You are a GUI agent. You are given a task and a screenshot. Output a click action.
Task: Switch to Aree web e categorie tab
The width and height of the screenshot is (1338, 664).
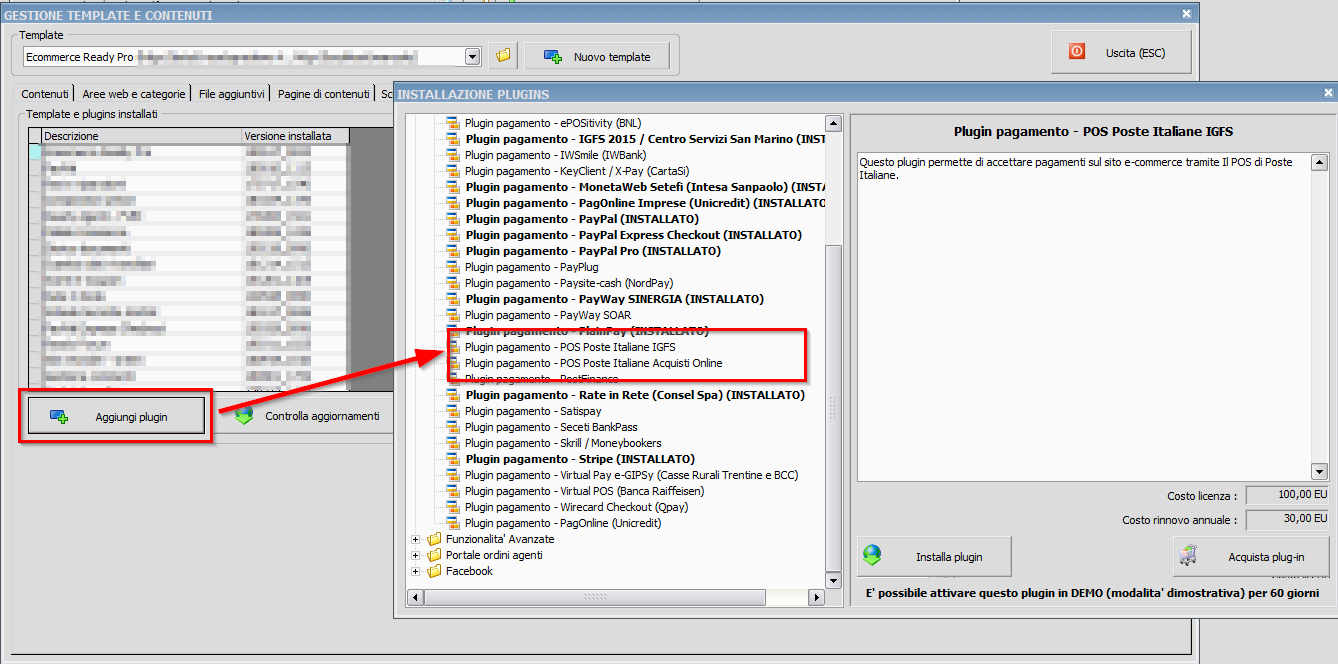click(x=134, y=94)
